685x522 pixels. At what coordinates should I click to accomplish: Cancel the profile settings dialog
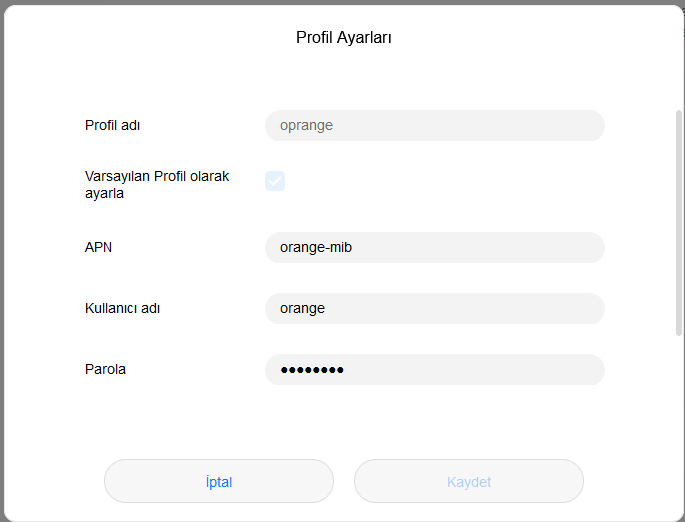click(x=218, y=482)
